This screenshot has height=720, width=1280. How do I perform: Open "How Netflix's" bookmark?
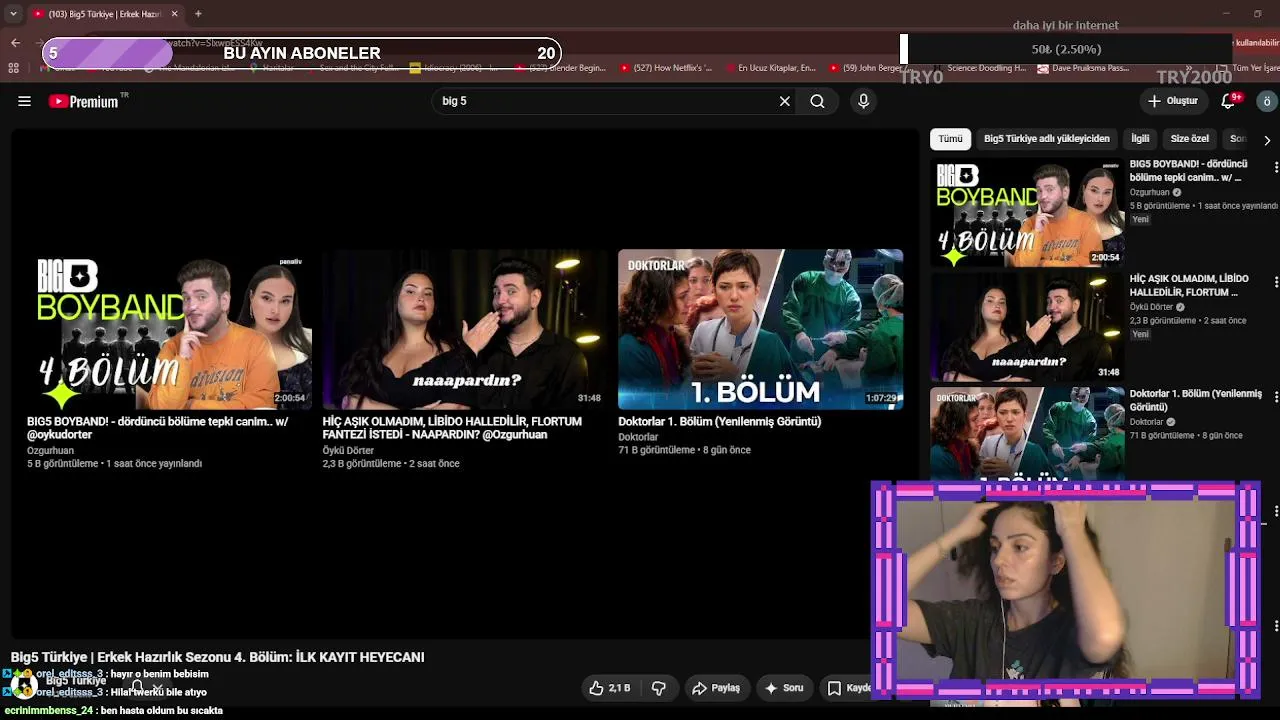click(665, 68)
